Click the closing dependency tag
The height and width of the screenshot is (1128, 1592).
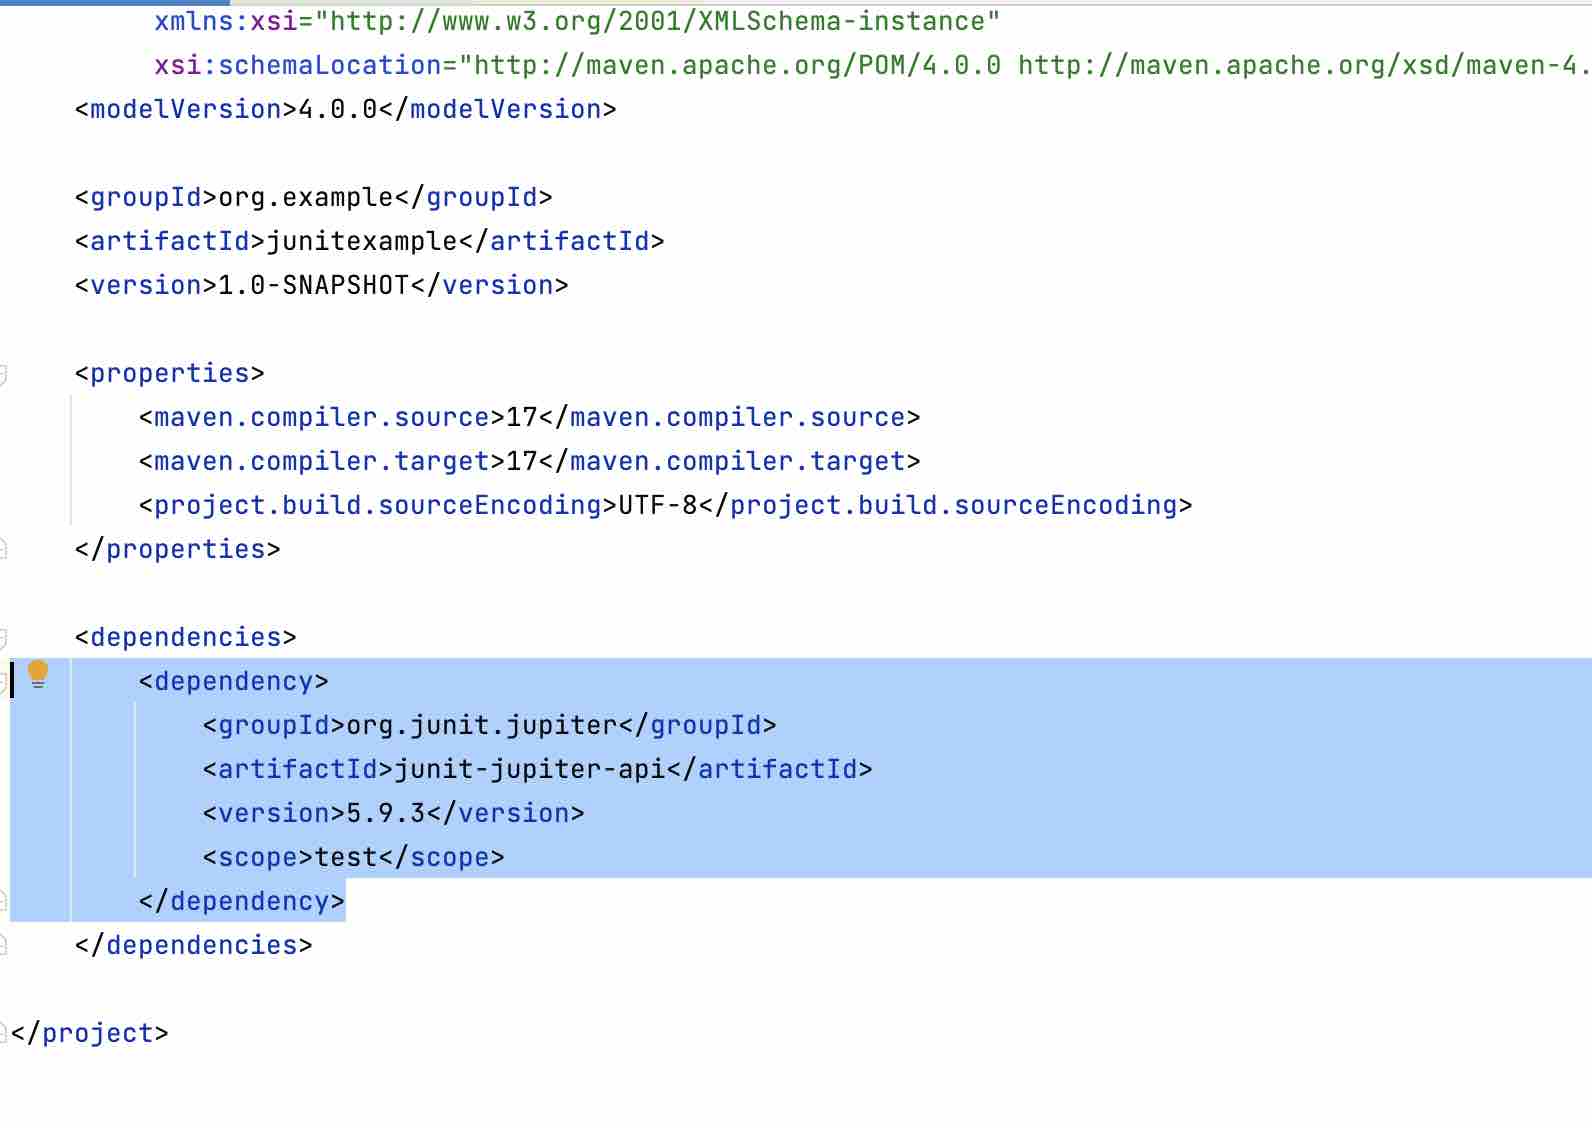click(242, 901)
